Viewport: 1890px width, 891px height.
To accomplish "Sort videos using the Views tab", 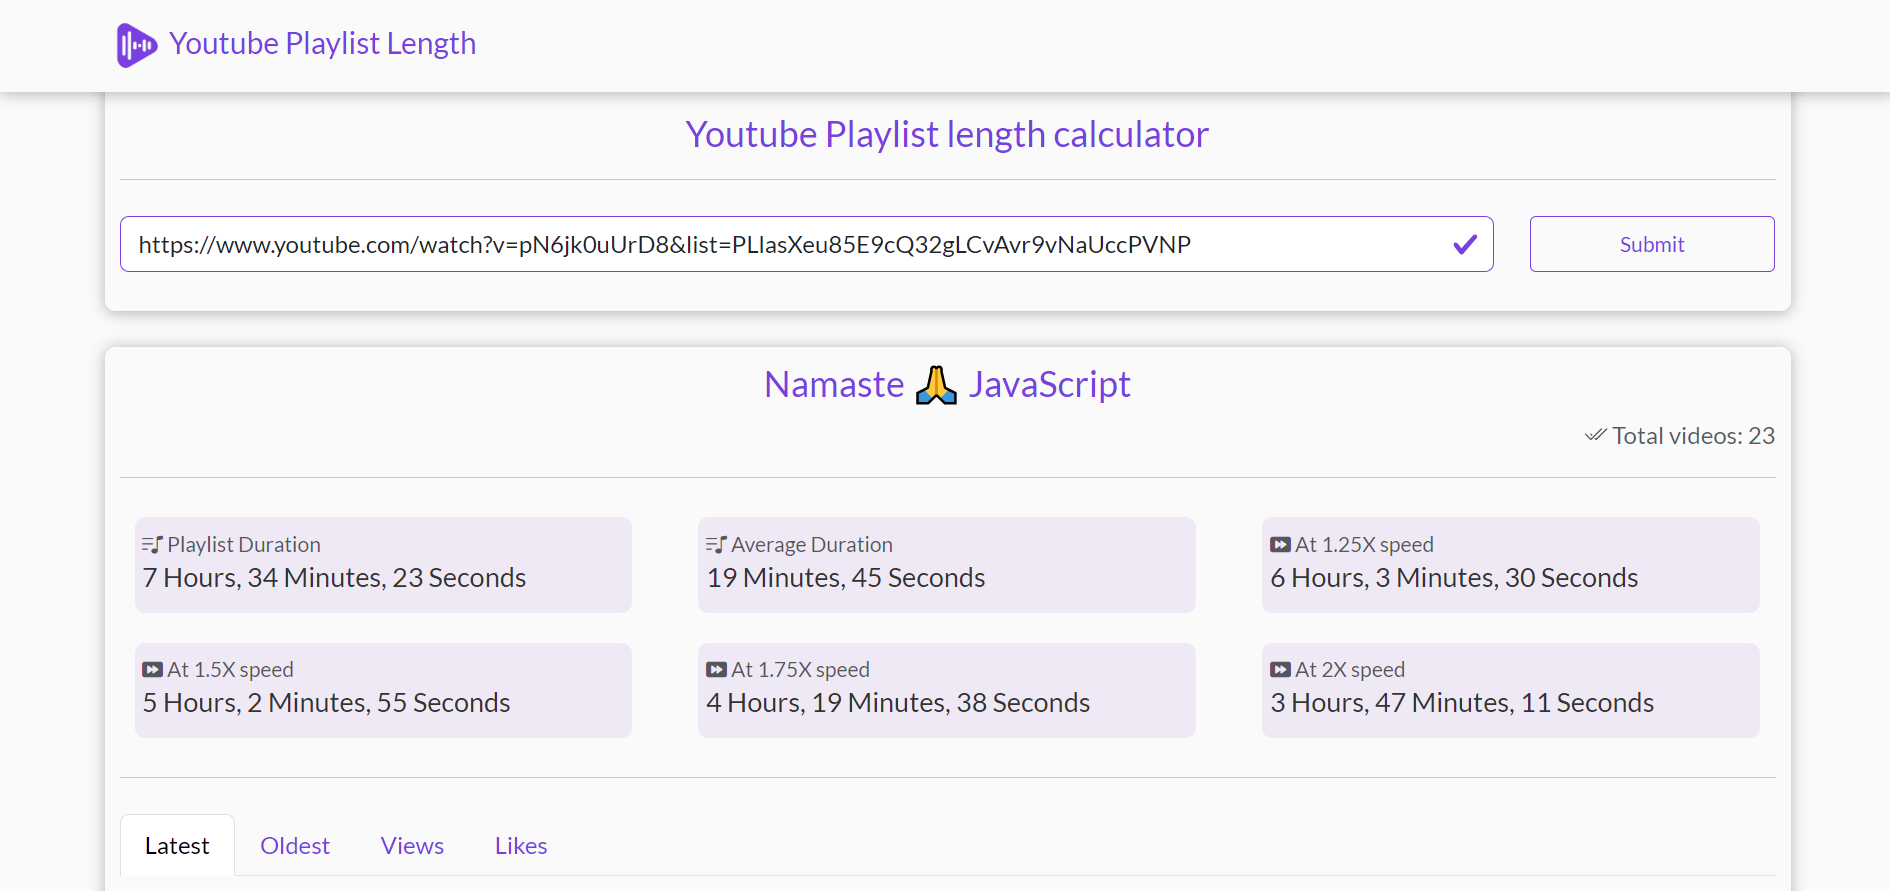I will 412,846.
